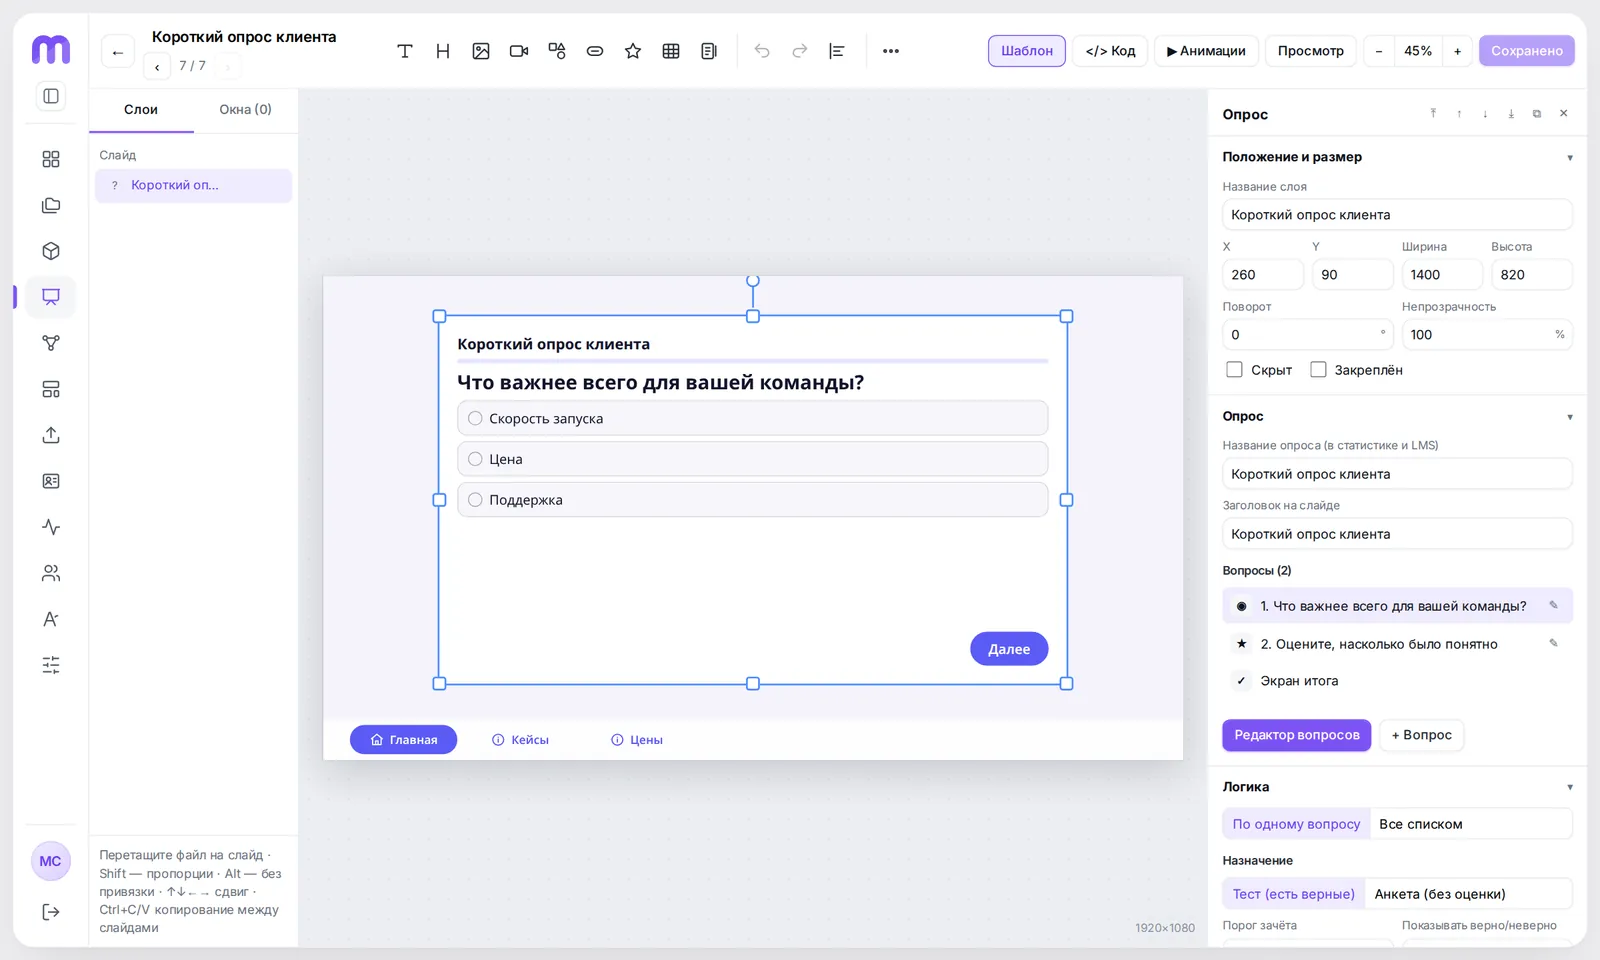
Task: Open the shapes tool icon
Action: tap(557, 51)
